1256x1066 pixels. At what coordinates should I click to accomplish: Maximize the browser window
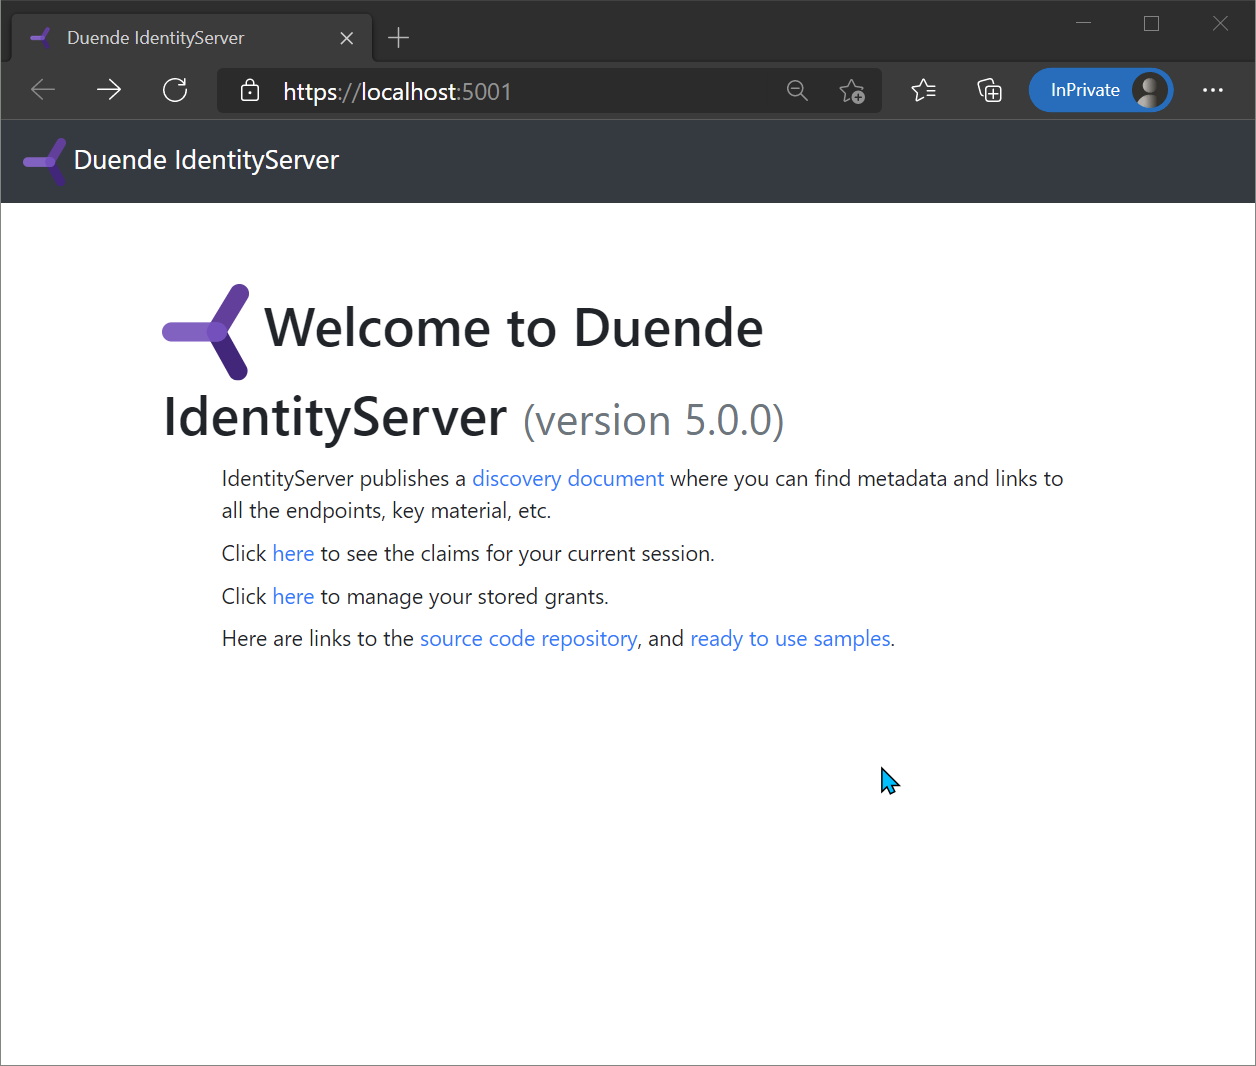click(1151, 23)
